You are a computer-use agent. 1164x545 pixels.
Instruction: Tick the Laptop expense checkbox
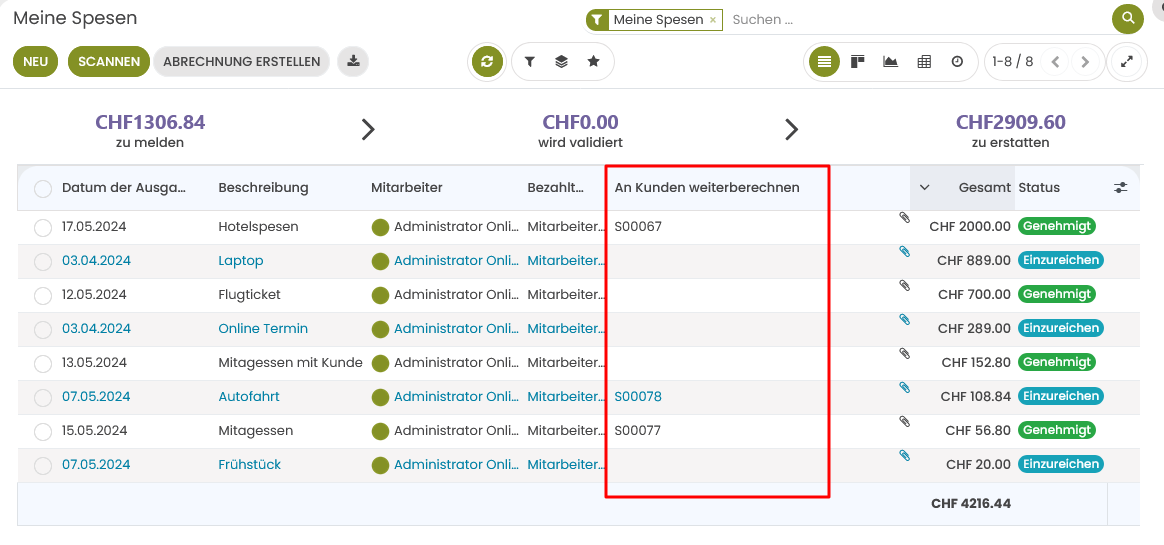pos(43,262)
